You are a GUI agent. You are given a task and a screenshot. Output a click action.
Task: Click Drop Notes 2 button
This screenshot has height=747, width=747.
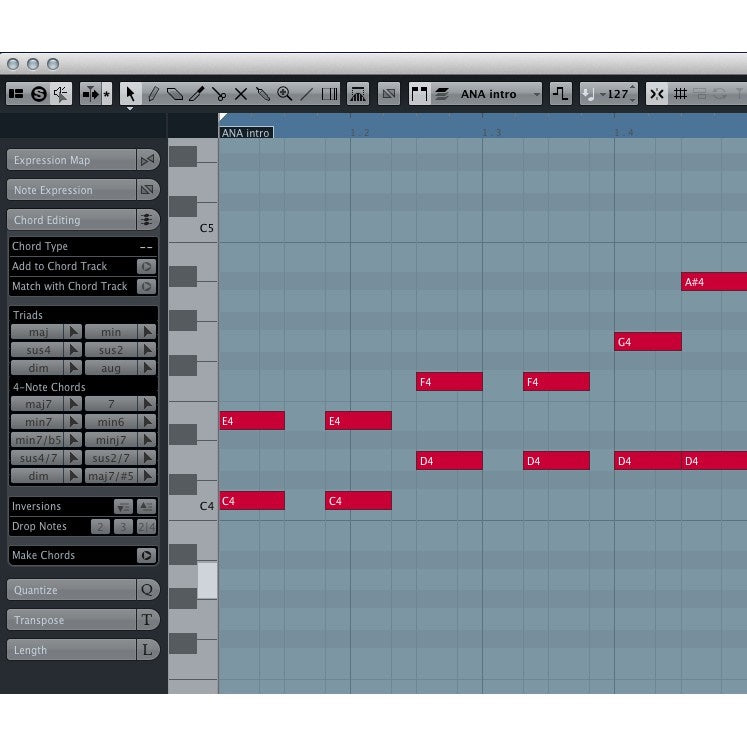point(100,527)
